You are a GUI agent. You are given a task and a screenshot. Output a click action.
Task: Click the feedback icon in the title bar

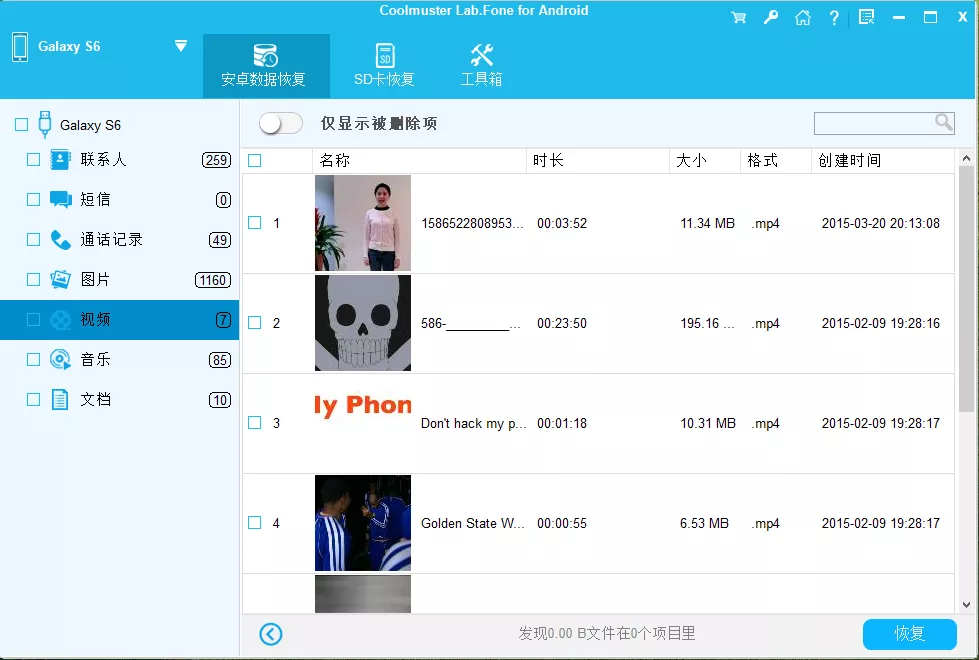[x=866, y=17]
